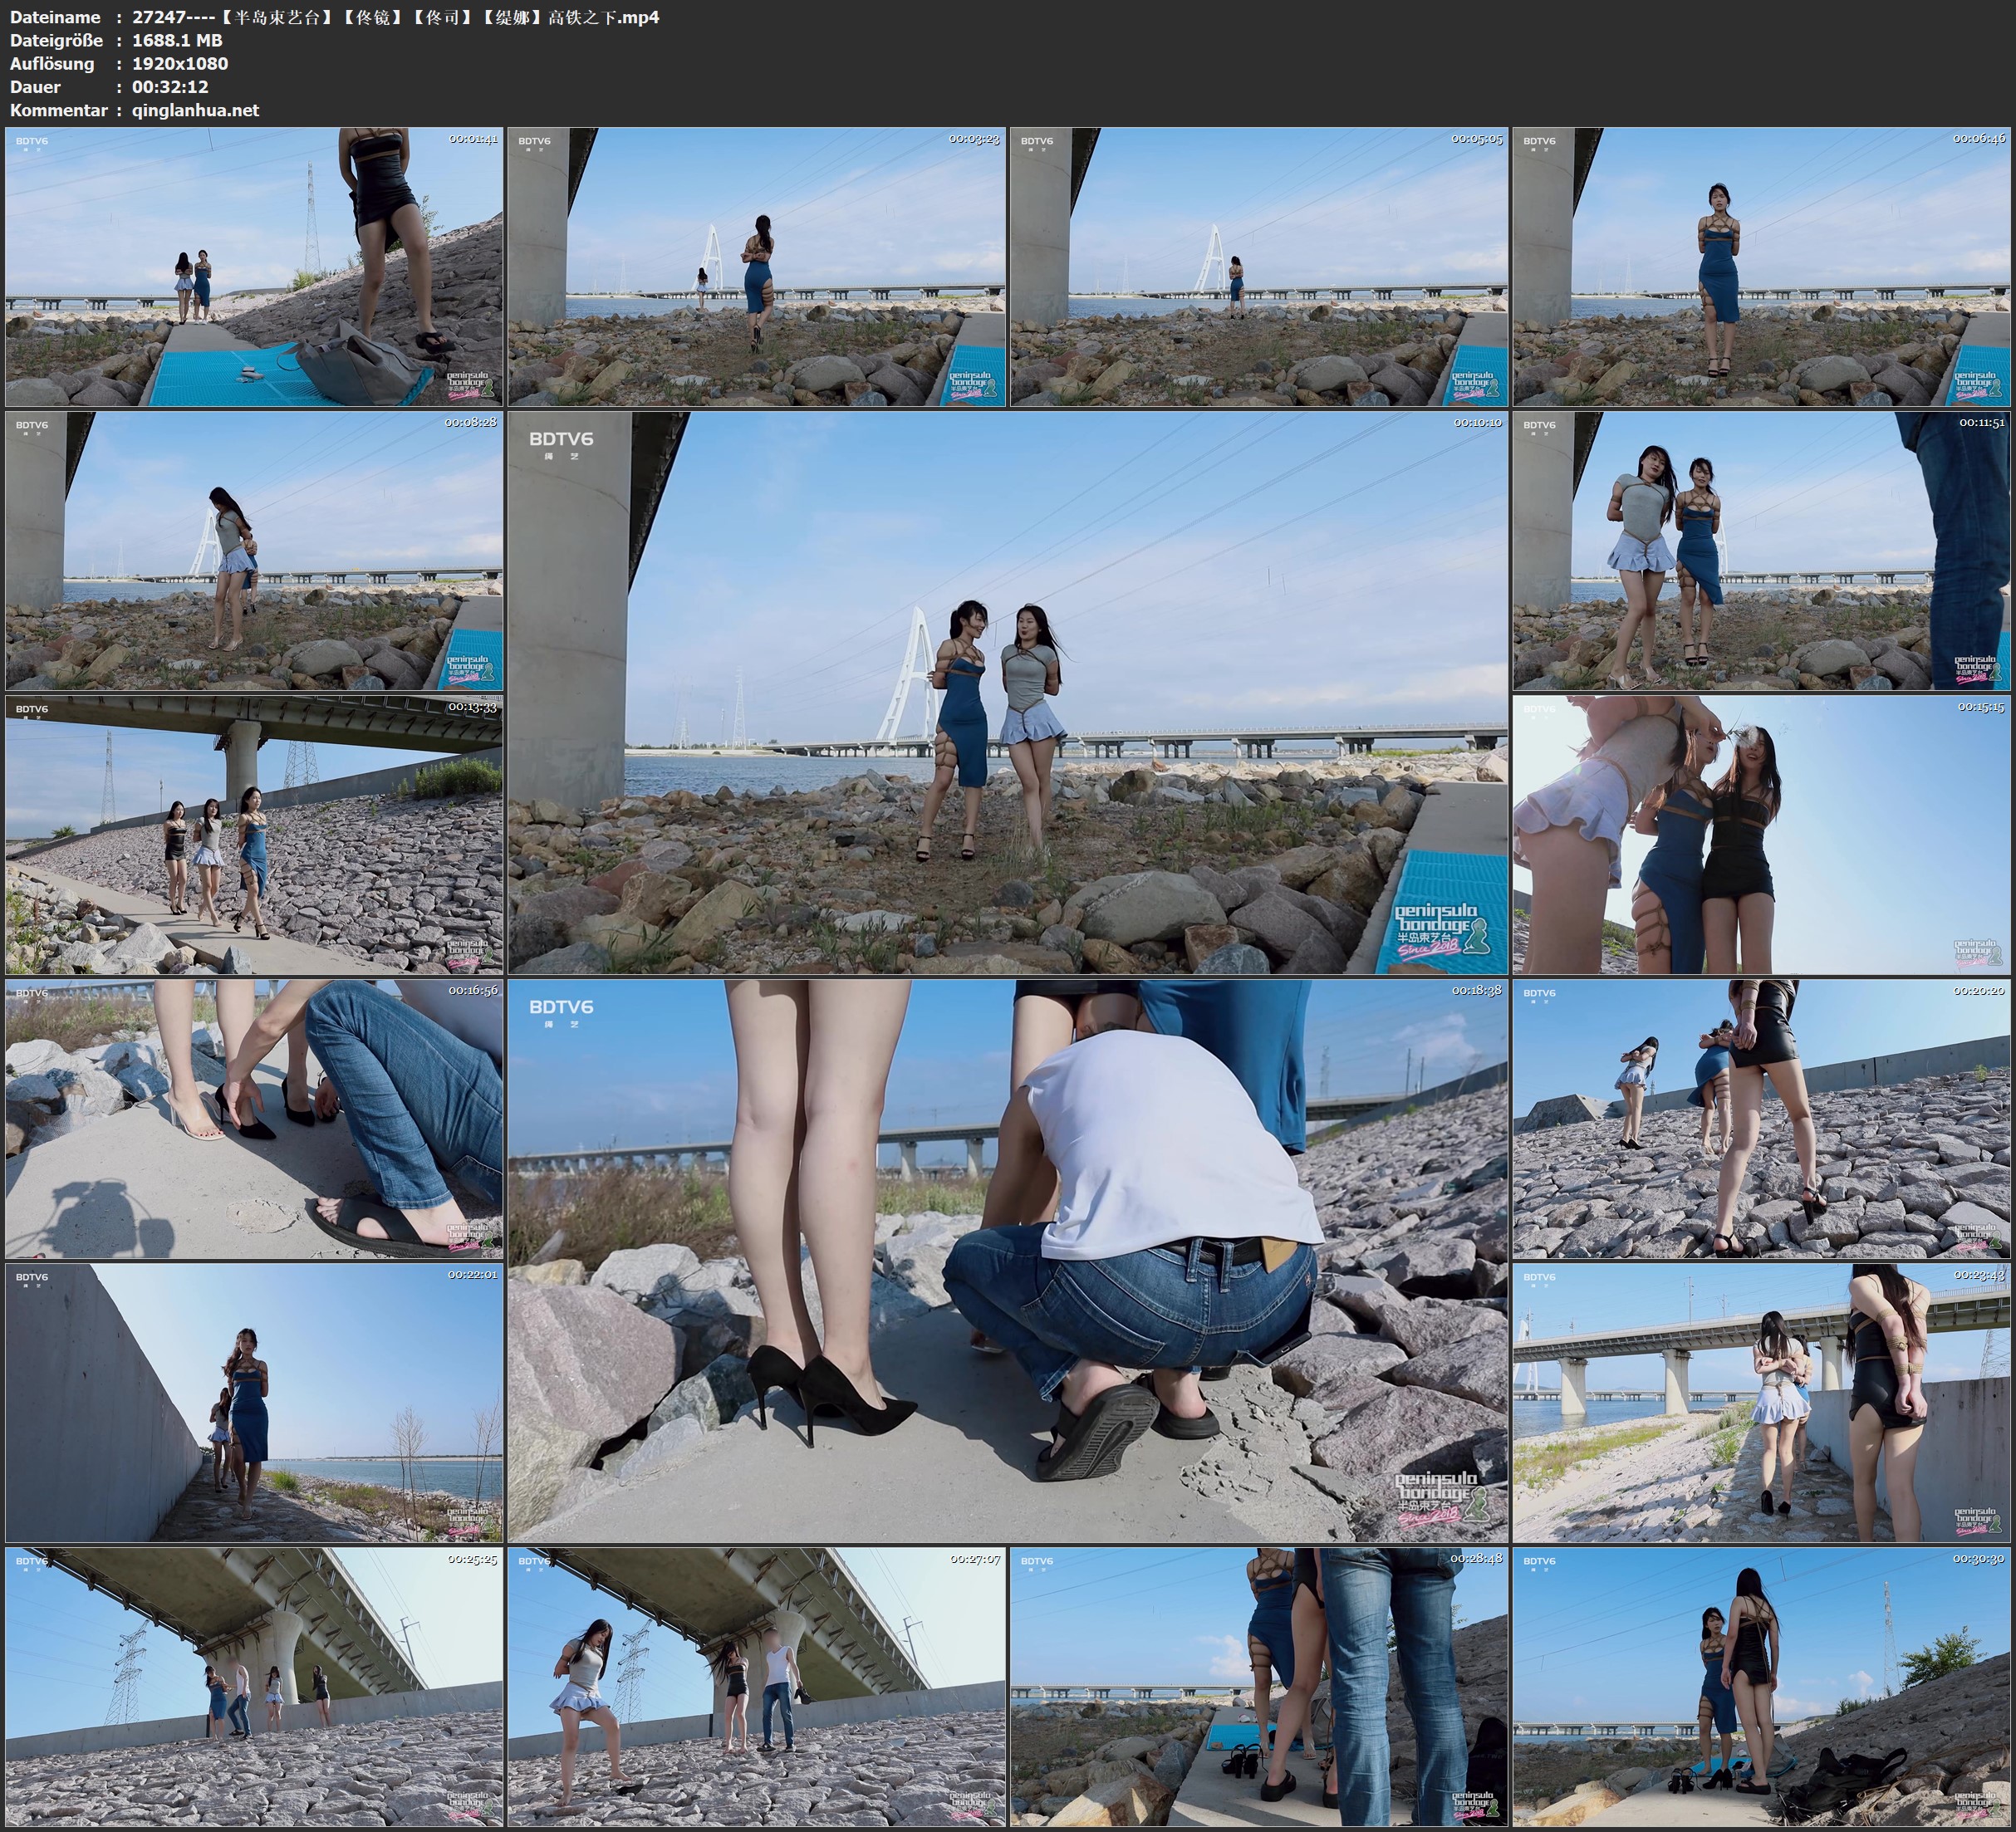
Task: Open the thumbnail stamped 00:22:01
Action: tap(254, 1402)
